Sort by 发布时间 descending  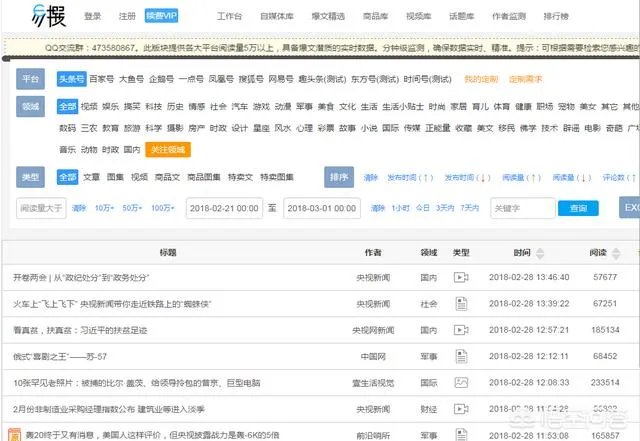coord(467,178)
